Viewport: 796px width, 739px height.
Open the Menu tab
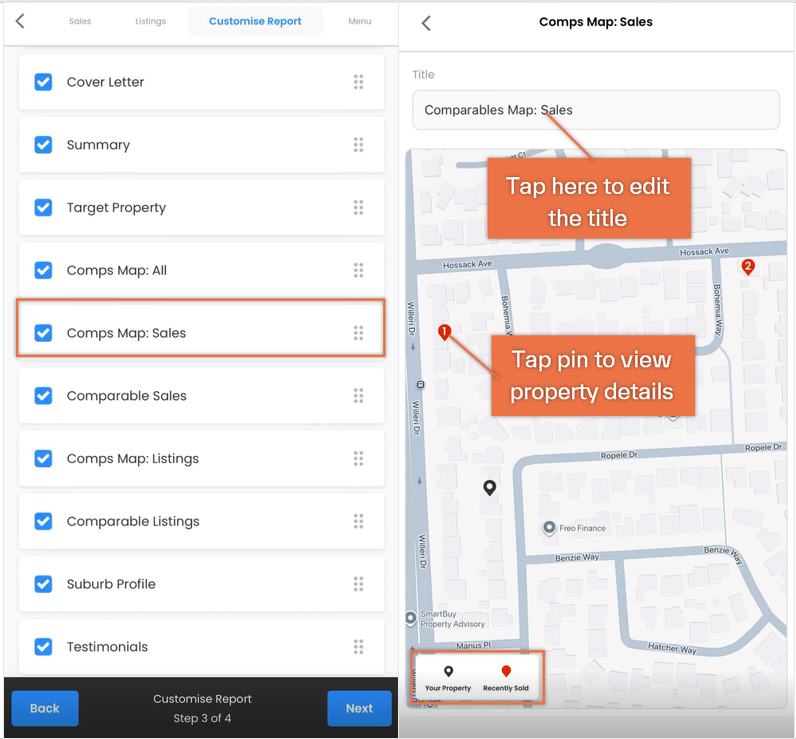point(359,21)
